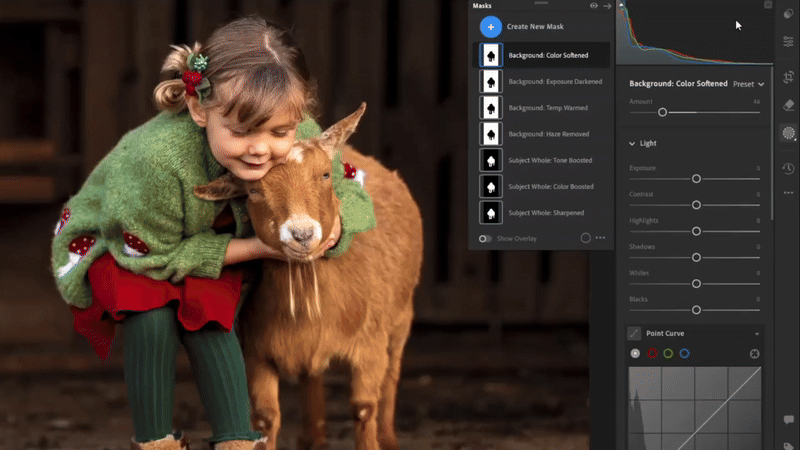800x450 pixels.
Task: Select the blue channel curve circle
Action: click(685, 353)
